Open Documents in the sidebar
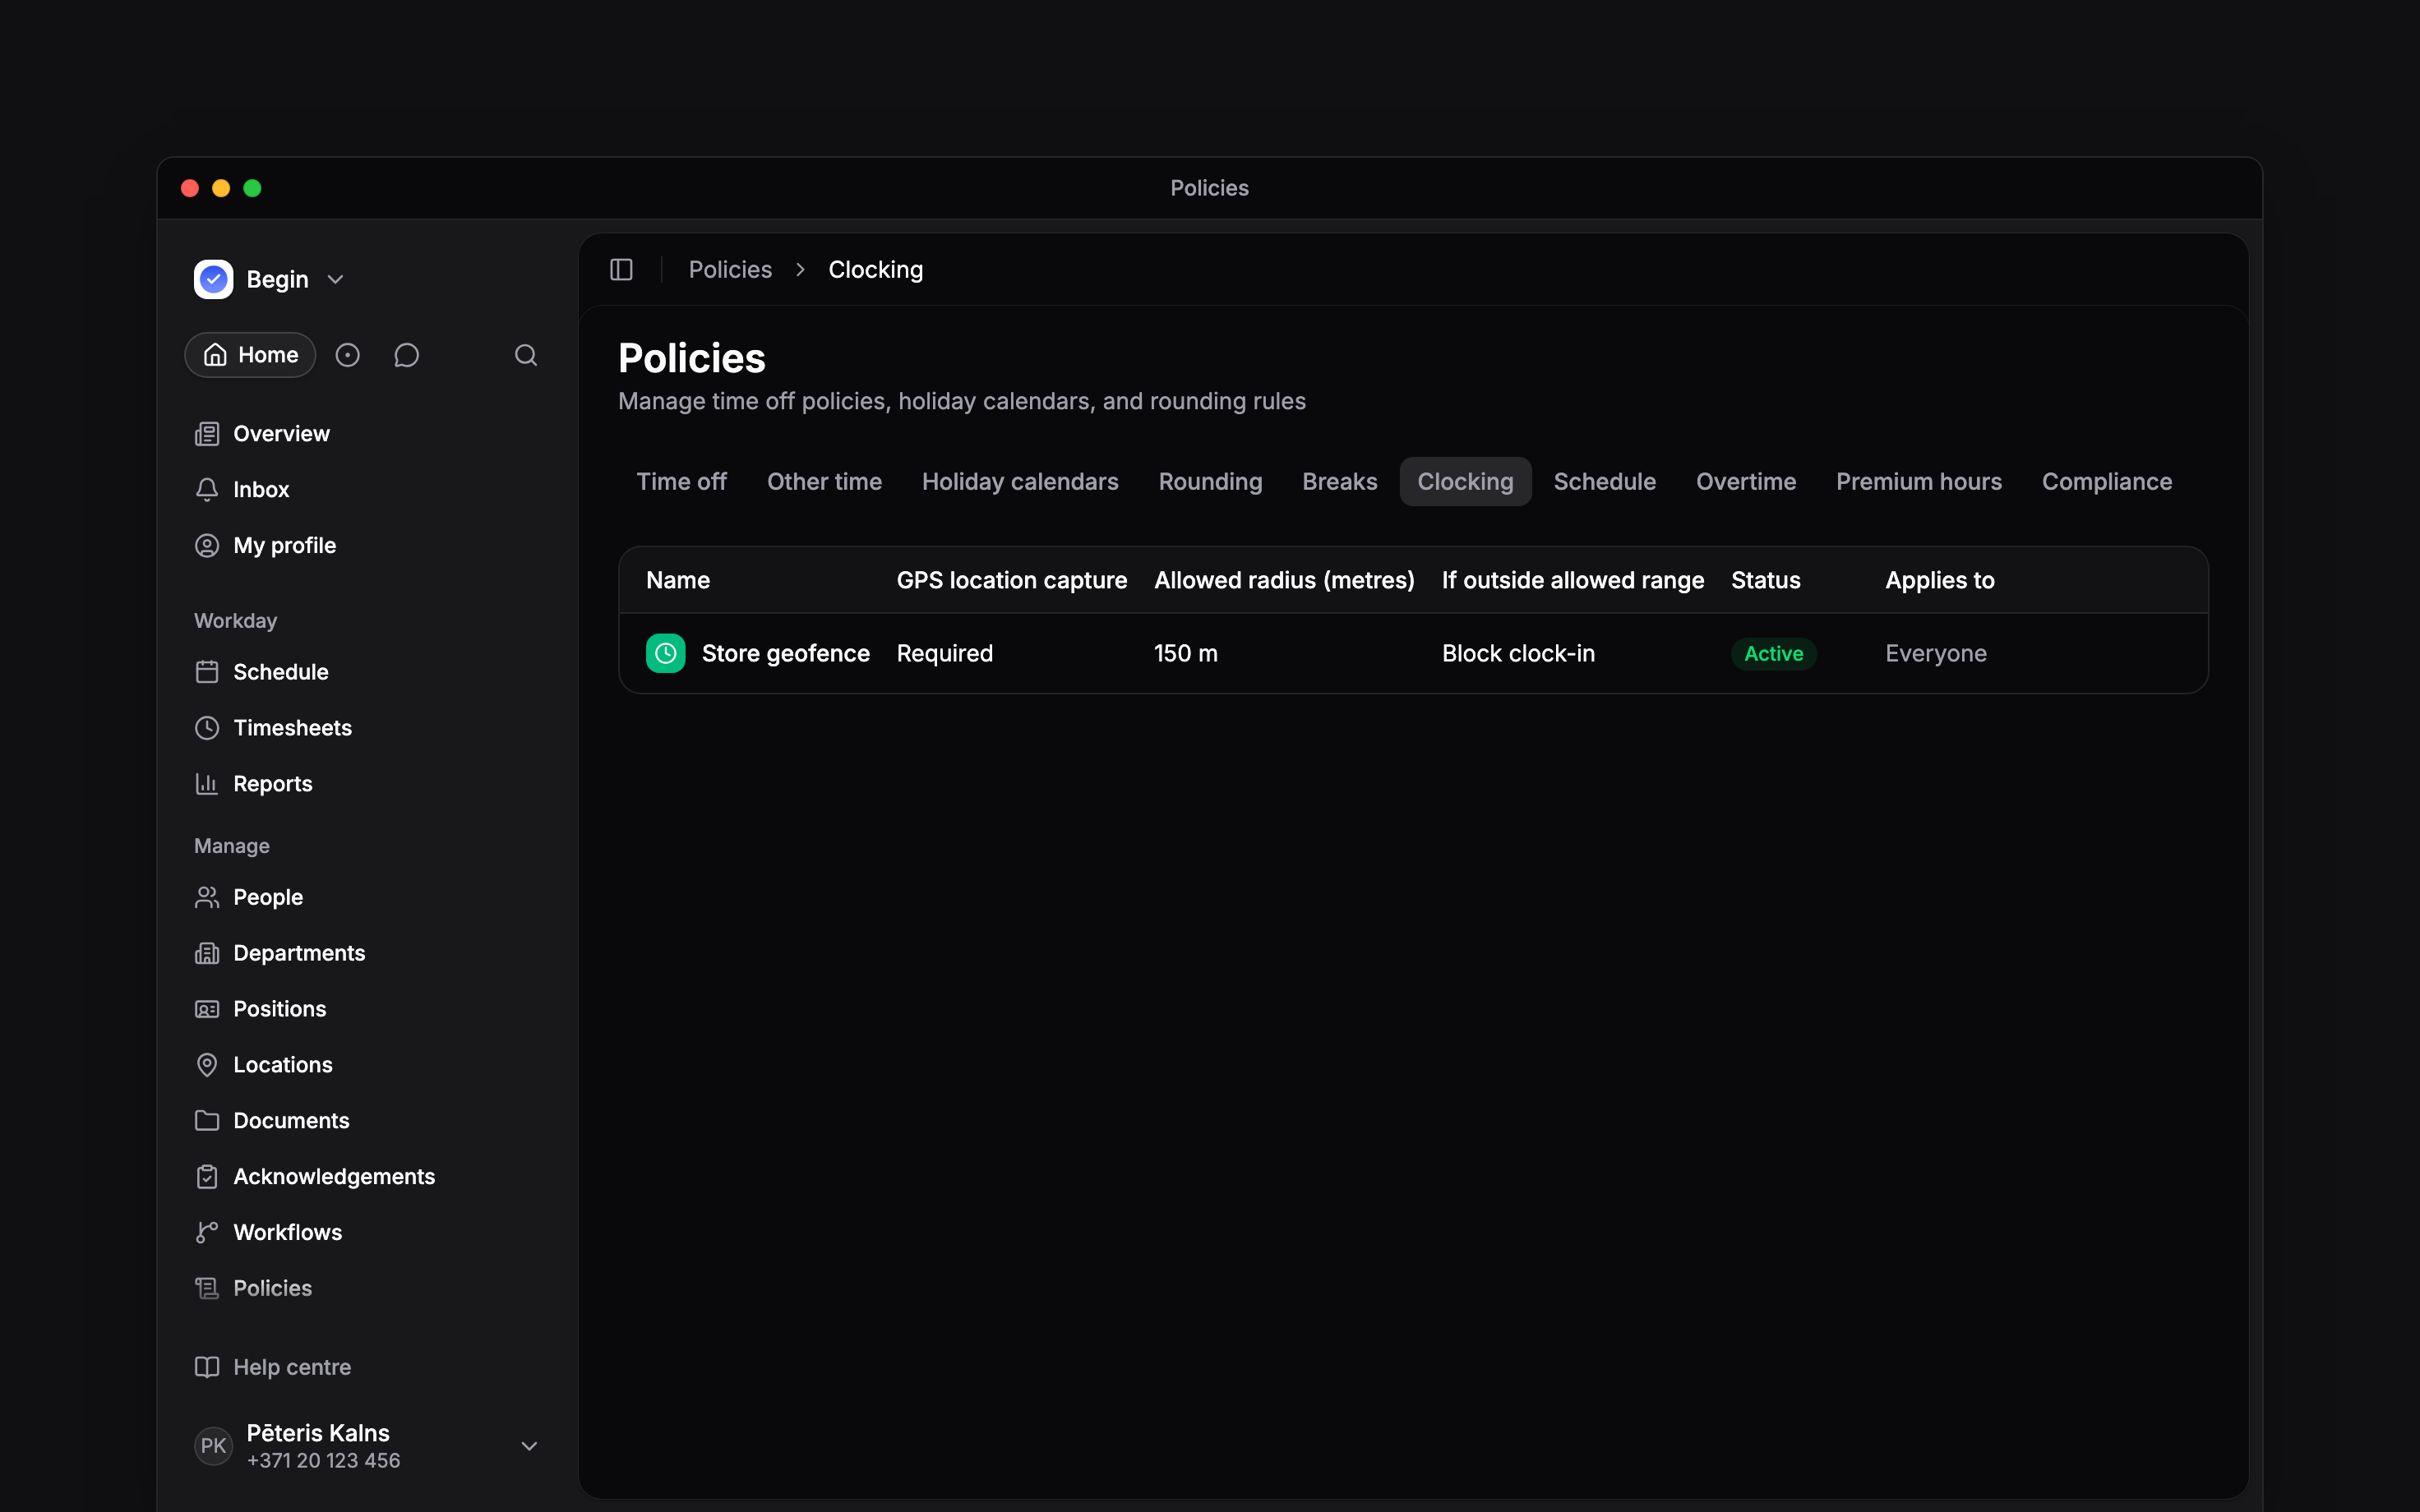Image resolution: width=2420 pixels, height=1512 pixels. [367, 1121]
